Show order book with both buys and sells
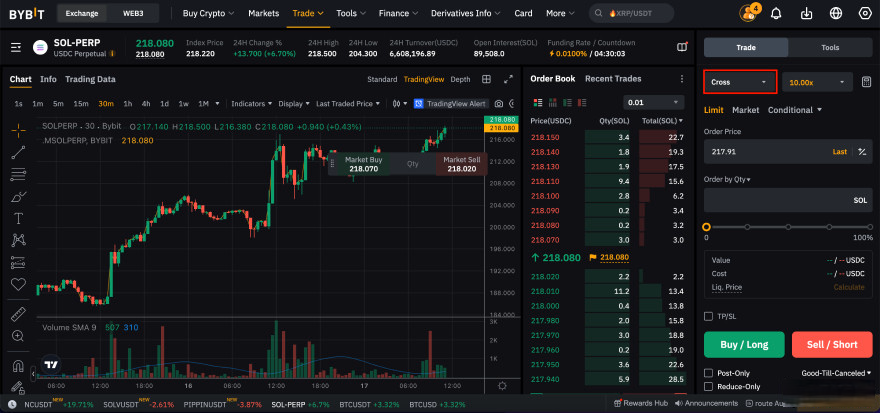Image resolution: width=880 pixels, height=413 pixels. tap(538, 103)
